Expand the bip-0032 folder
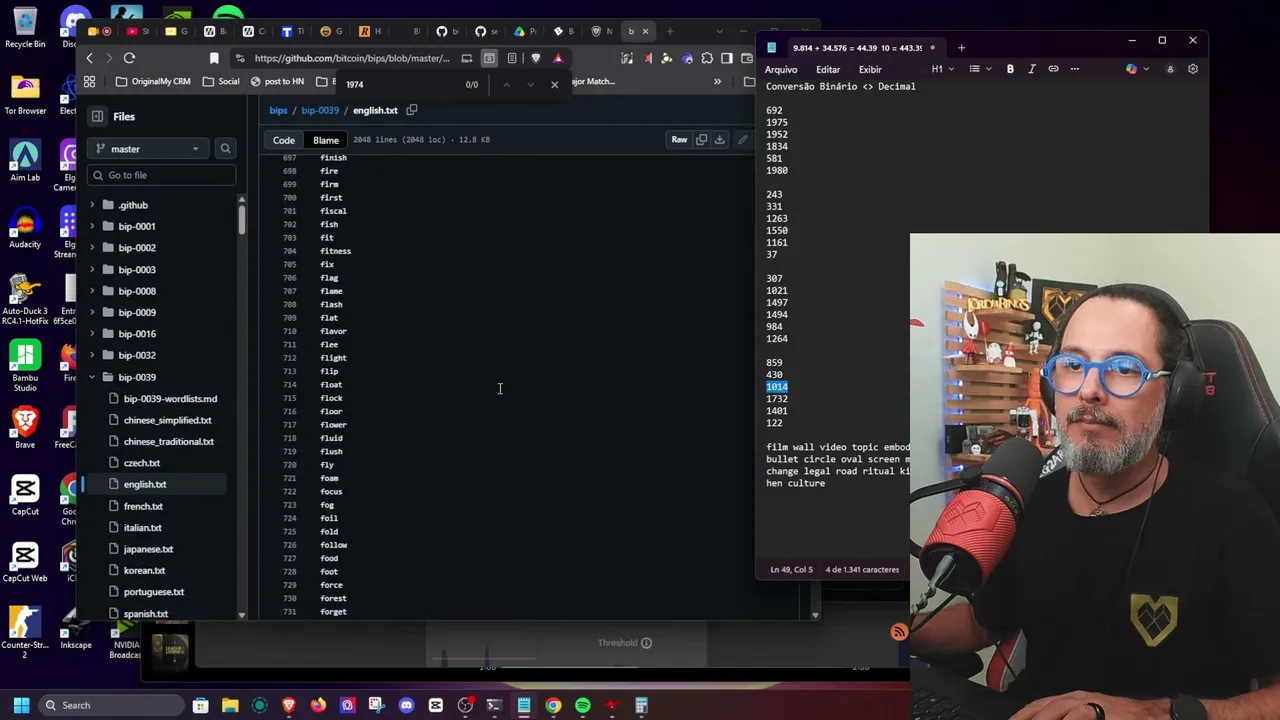 coord(92,355)
